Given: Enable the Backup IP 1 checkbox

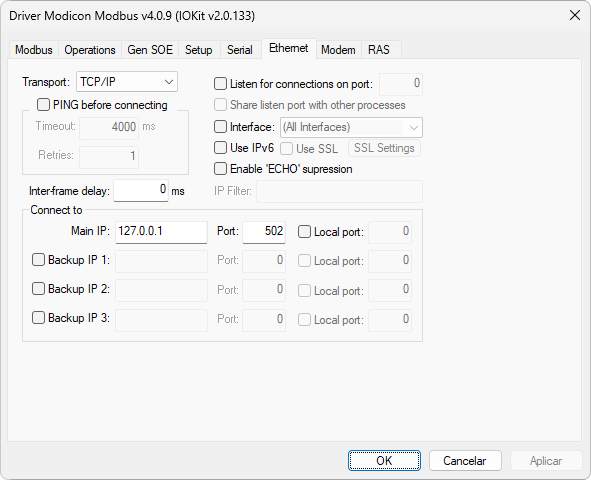Looking at the screenshot, I should coord(38,260).
